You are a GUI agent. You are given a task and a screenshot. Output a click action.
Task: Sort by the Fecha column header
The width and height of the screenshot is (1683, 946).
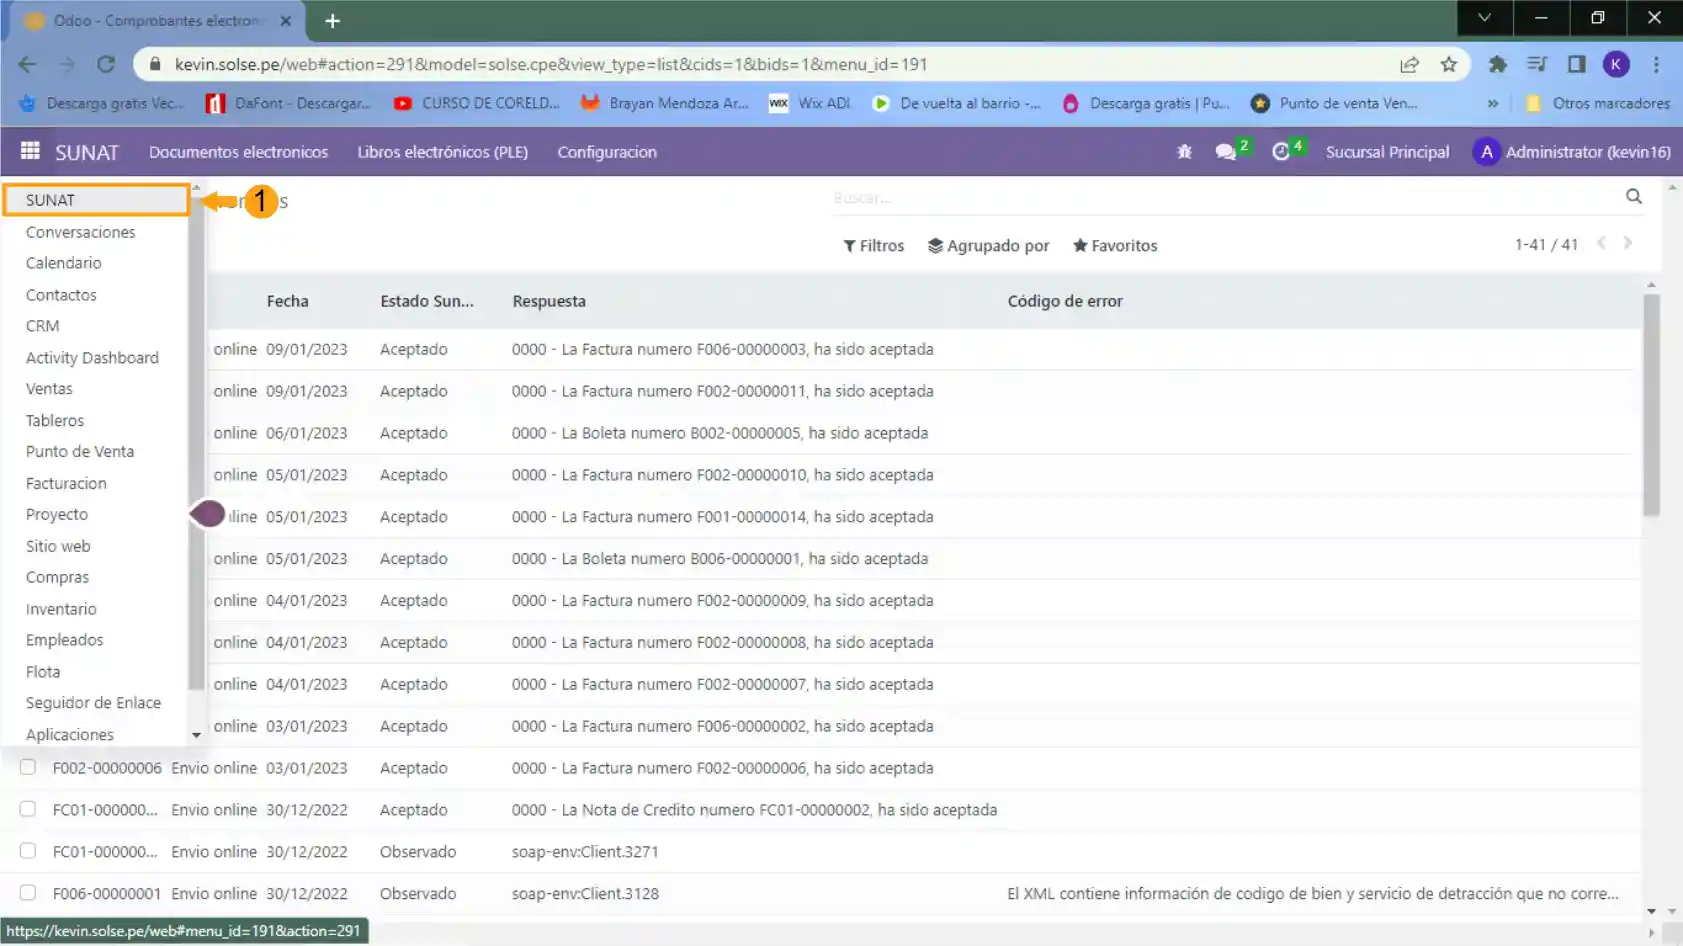pyautogui.click(x=287, y=301)
